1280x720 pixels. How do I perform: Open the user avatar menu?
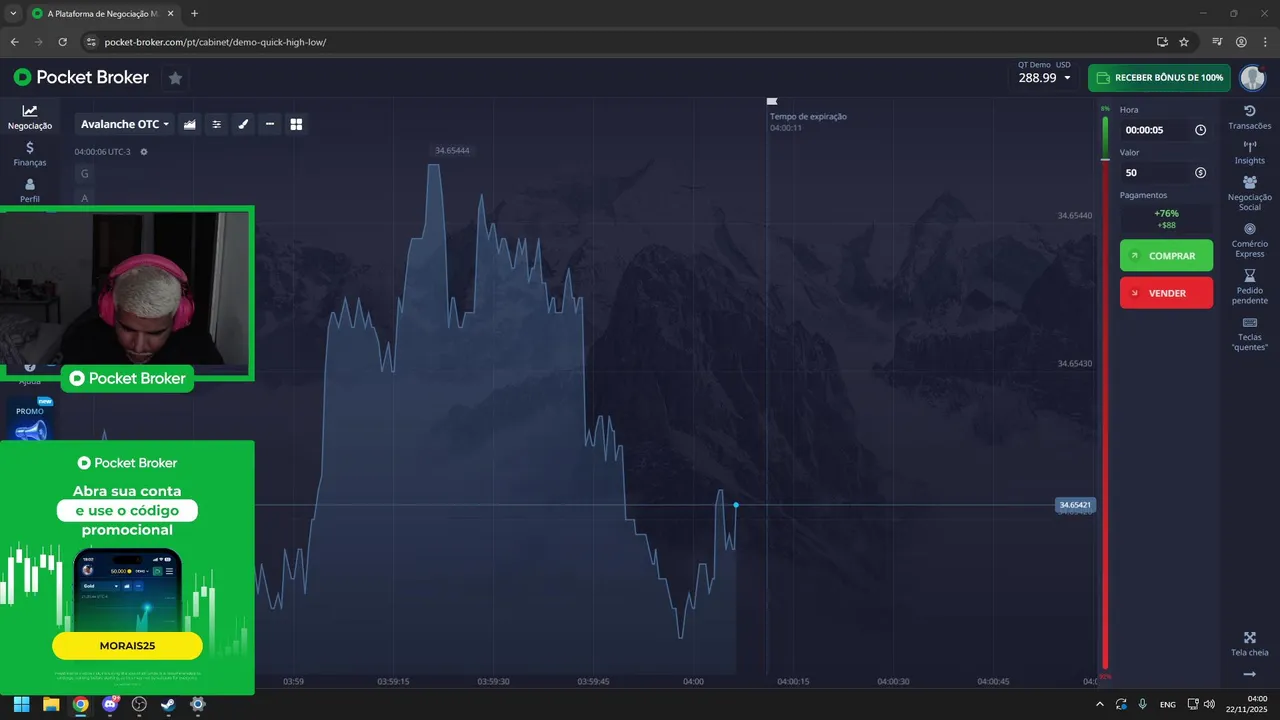[x=1252, y=78]
